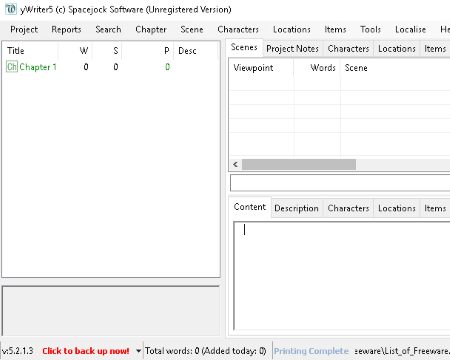Switch to the Project Notes tab
Screen dimensions: 450x360
[292, 49]
